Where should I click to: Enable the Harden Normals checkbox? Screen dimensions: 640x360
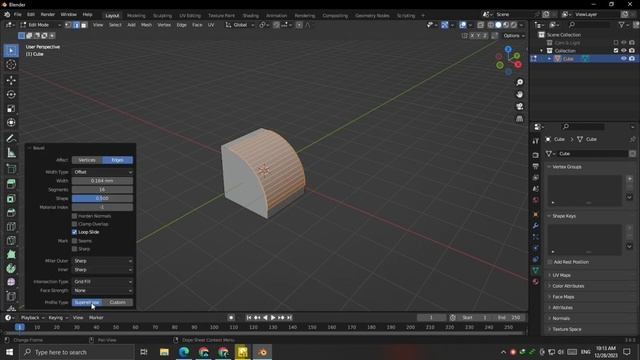74,216
